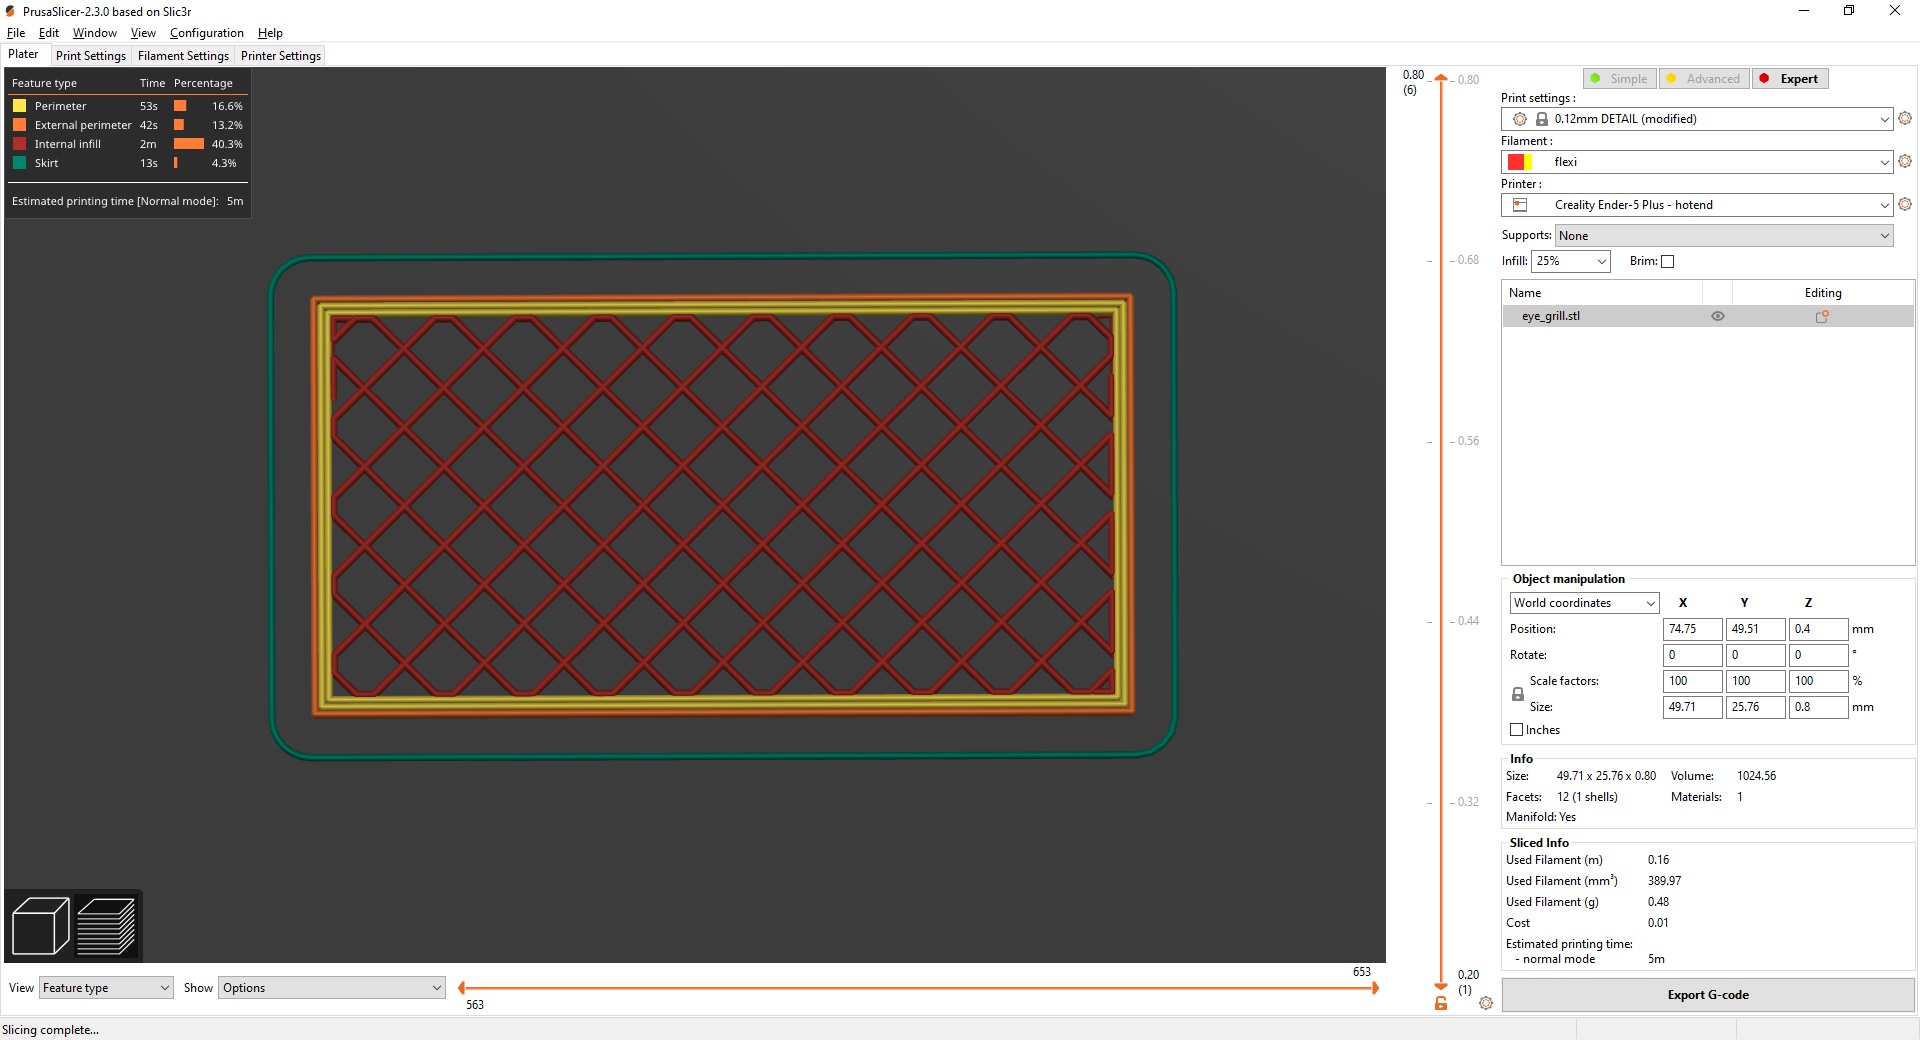Open the Show Options dropdown
Viewport: 1920px width, 1040px height.
(x=332, y=988)
